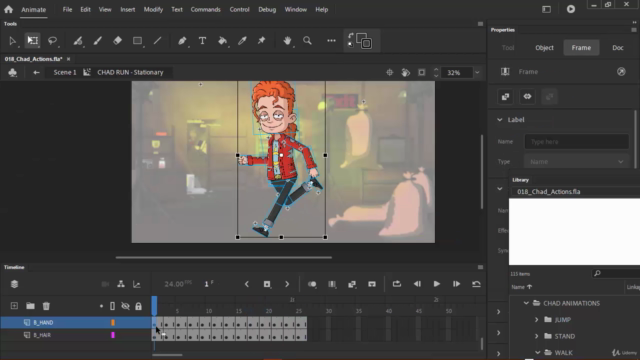
Task: Collapse the Label section
Action: [x=500, y=120]
